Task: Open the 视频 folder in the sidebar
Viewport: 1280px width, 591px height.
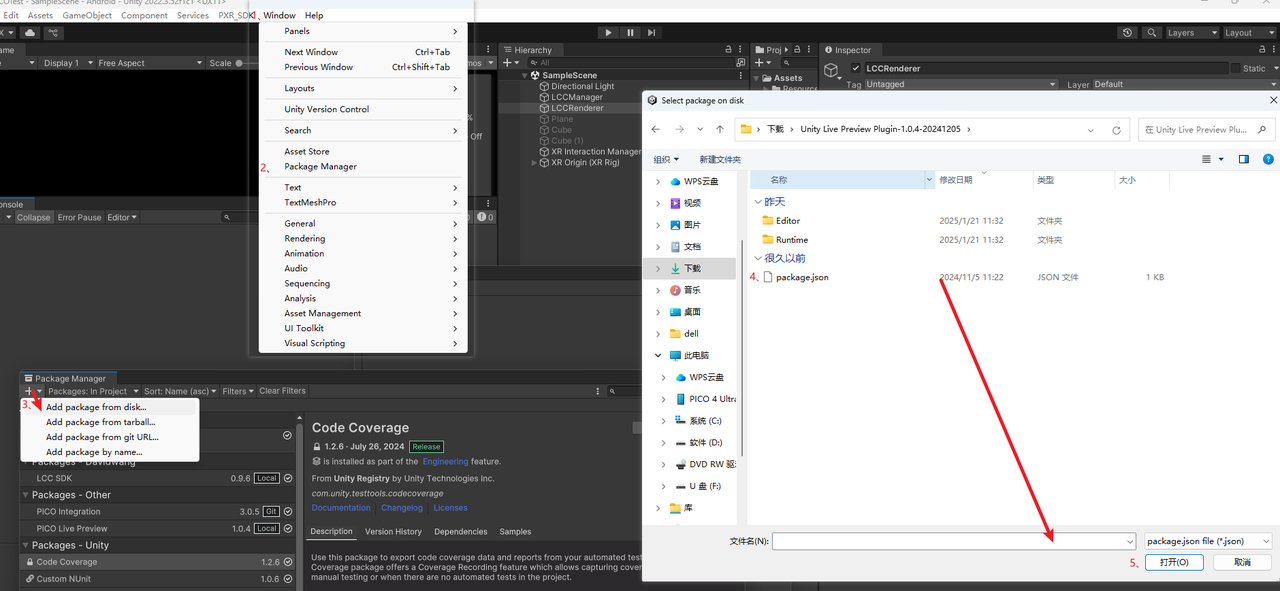Action: click(685, 203)
